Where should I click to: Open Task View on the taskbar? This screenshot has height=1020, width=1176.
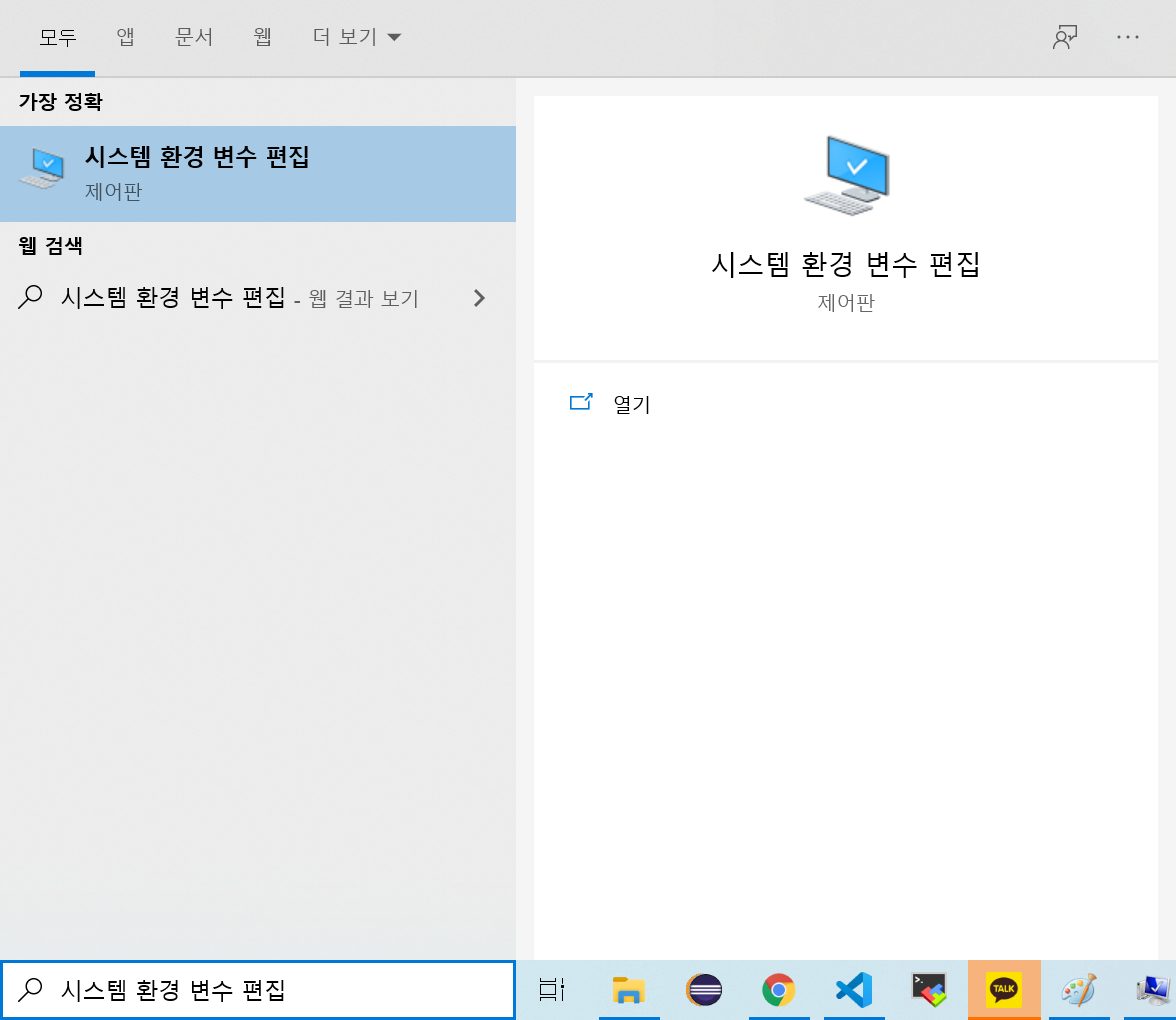[x=552, y=990]
